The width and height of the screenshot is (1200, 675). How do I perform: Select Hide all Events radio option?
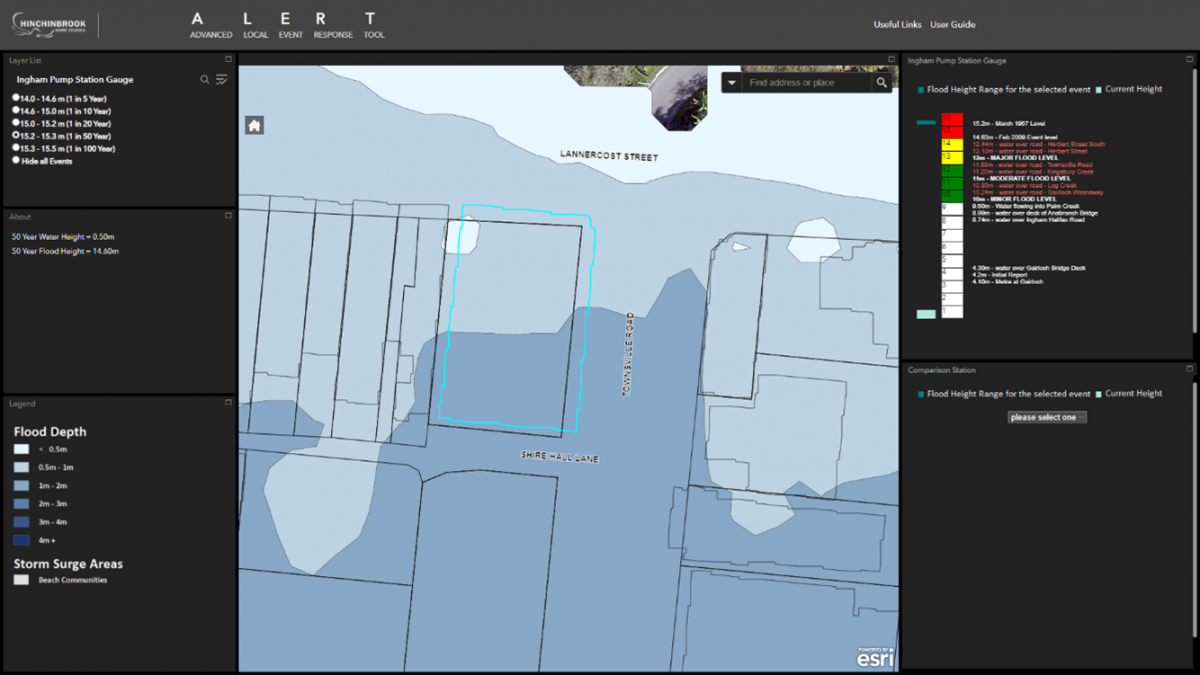click(16, 160)
